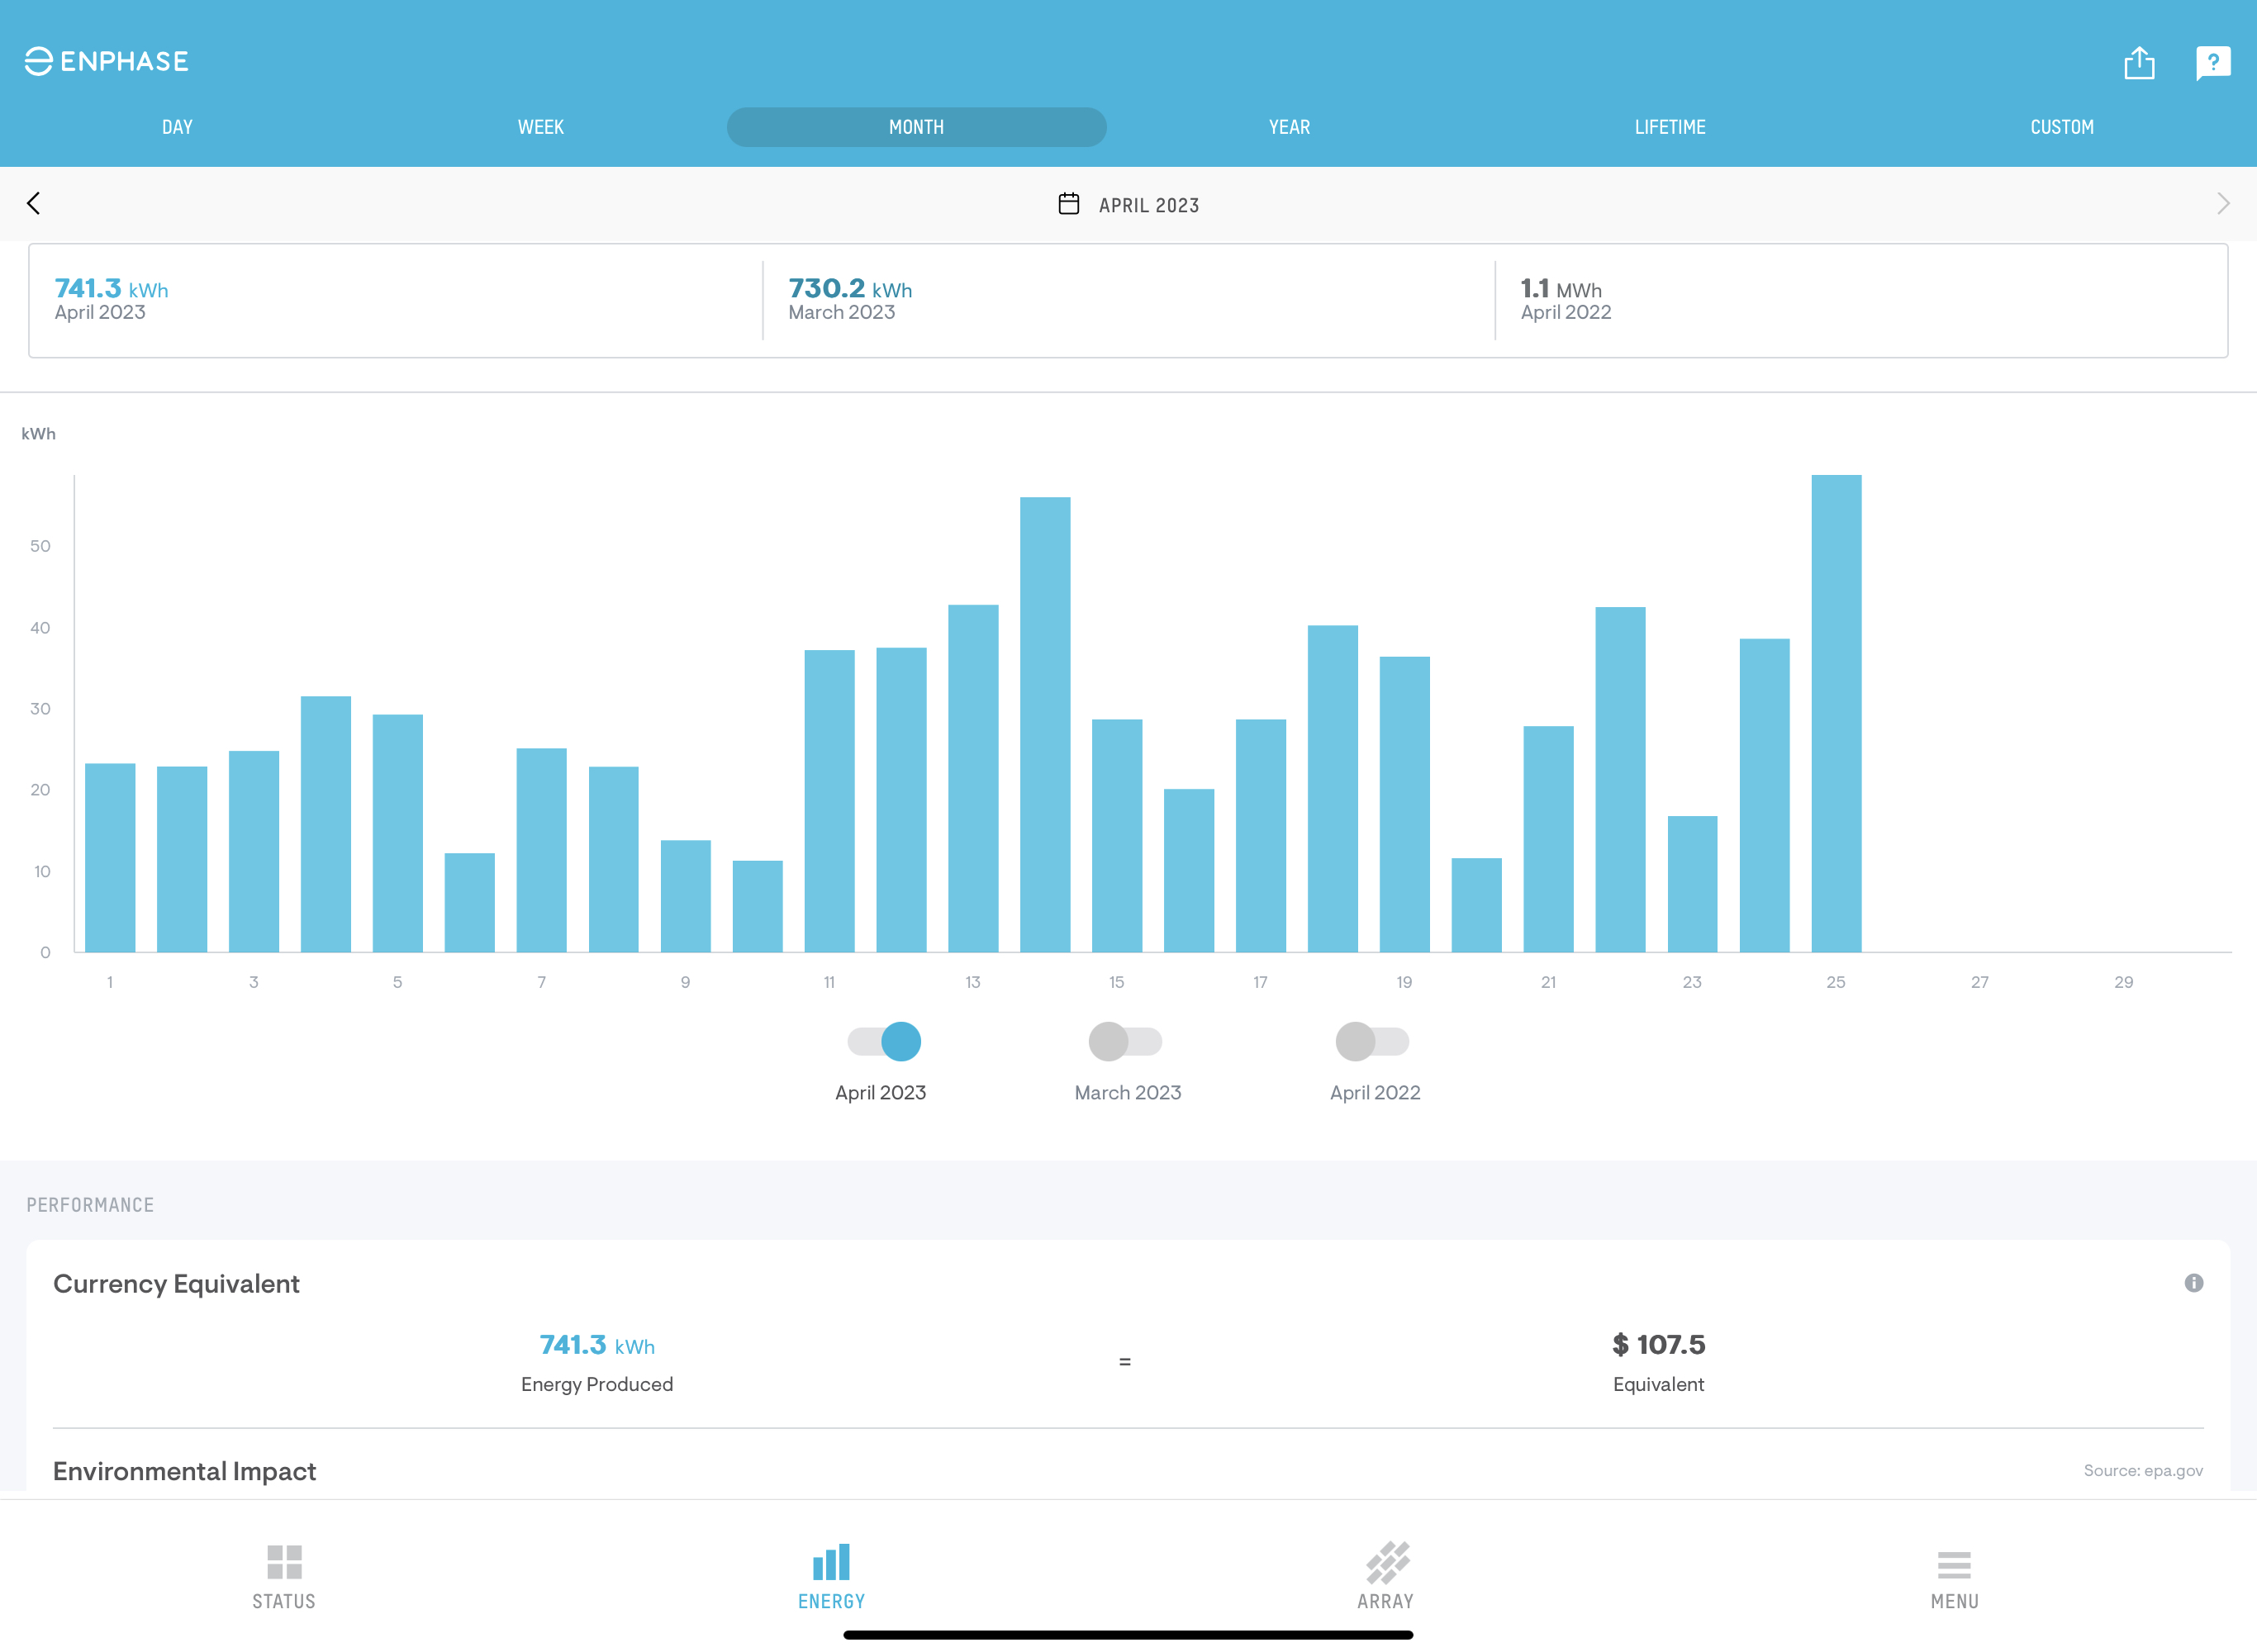Image resolution: width=2257 pixels, height=1652 pixels.
Task: Disable the April 2023 chart toggle
Action: tap(884, 1042)
